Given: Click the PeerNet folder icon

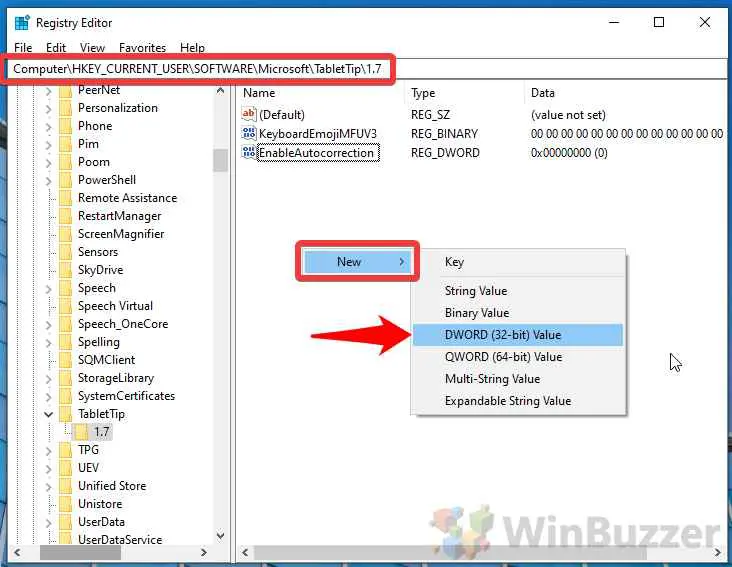Looking at the screenshot, I should pyautogui.click(x=66, y=90).
